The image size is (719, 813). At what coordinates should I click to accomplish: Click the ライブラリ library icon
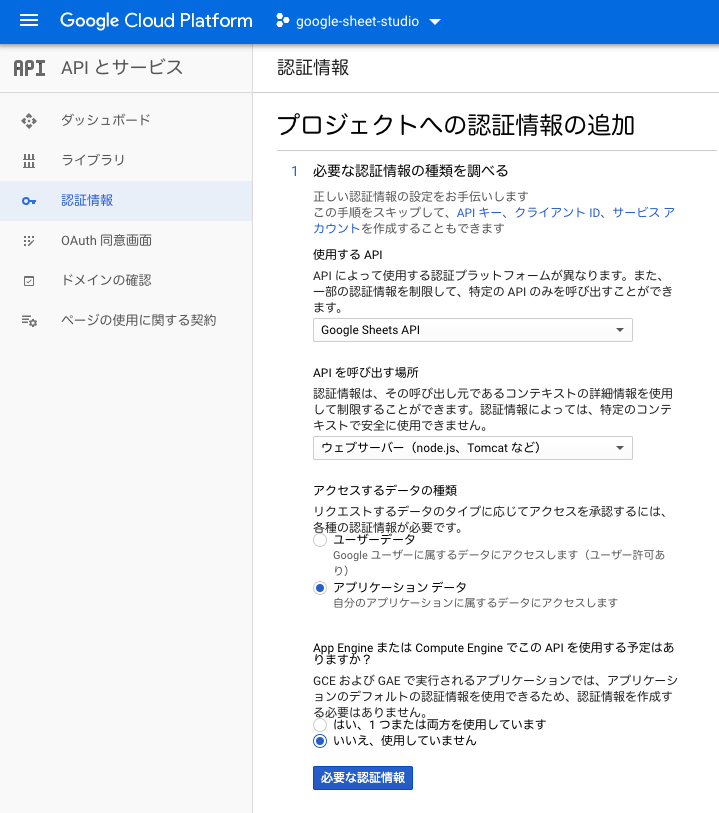29,161
